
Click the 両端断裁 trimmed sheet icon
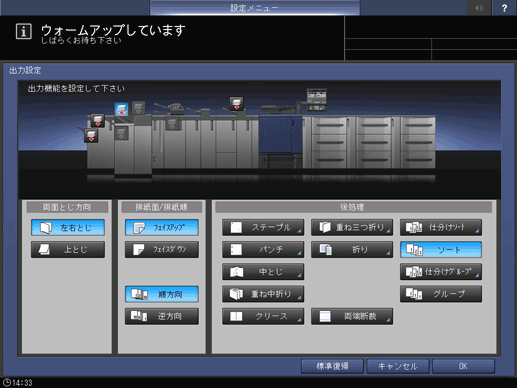click(x=325, y=316)
